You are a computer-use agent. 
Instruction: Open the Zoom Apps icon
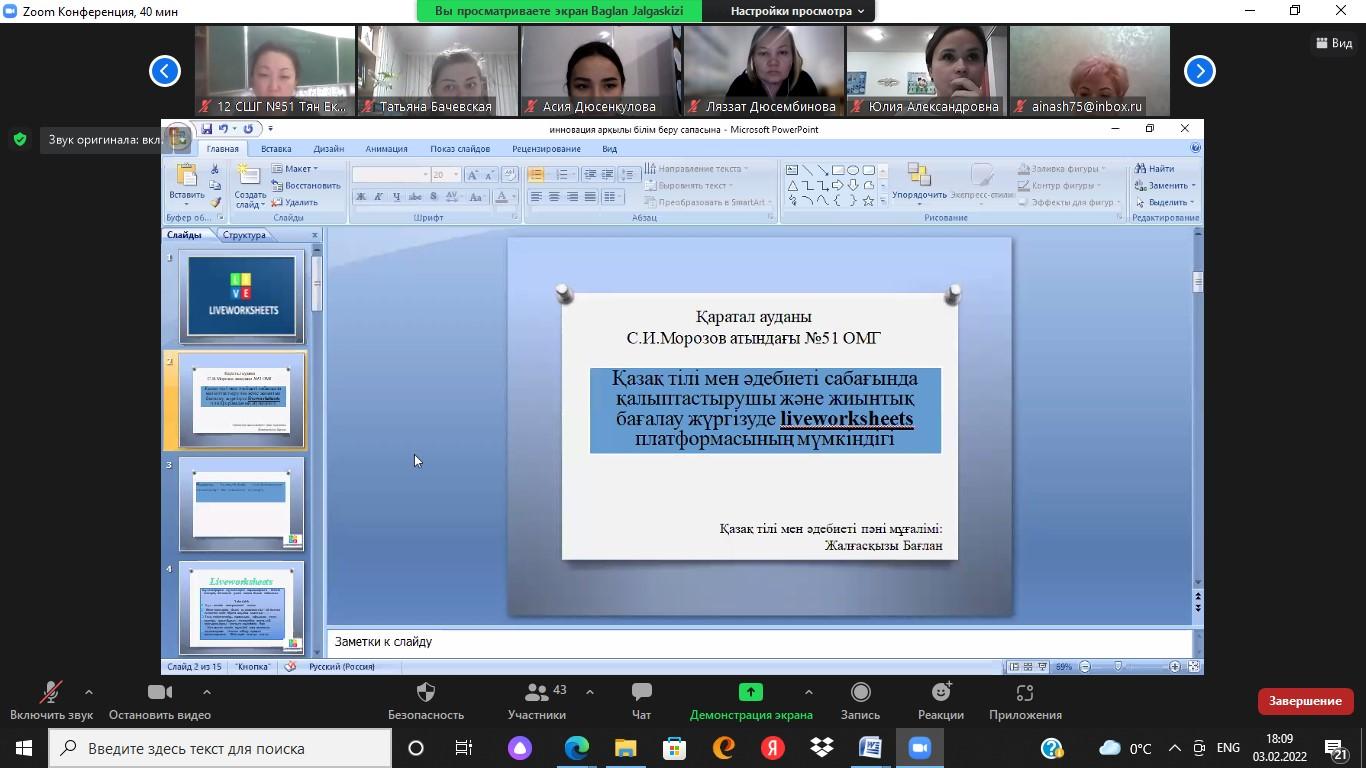pos(1024,693)
